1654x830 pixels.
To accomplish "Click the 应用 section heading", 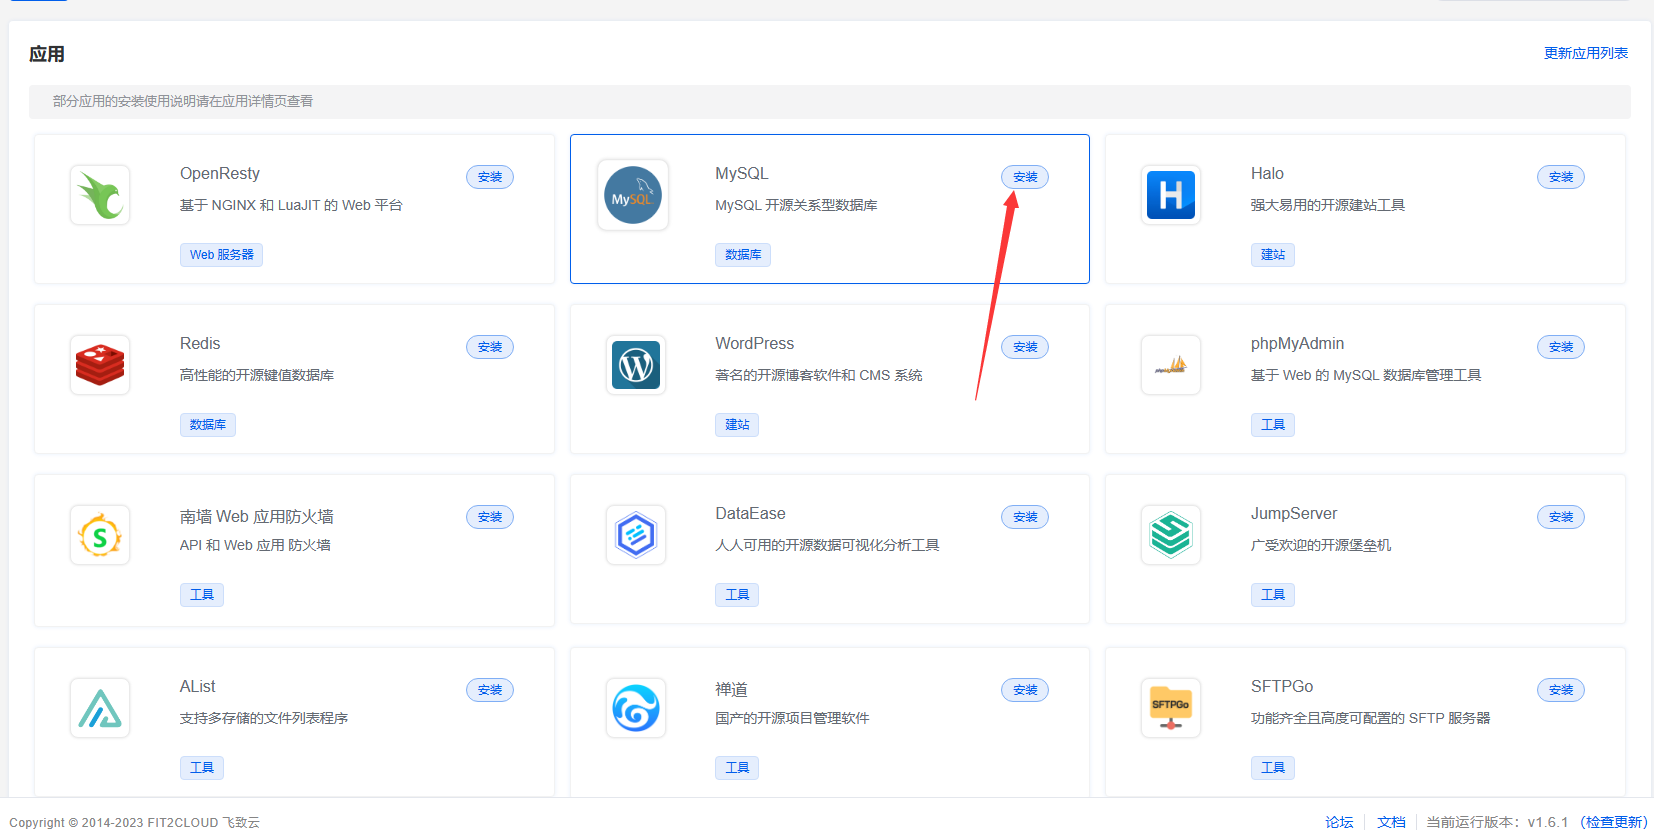I will (47, 54).
